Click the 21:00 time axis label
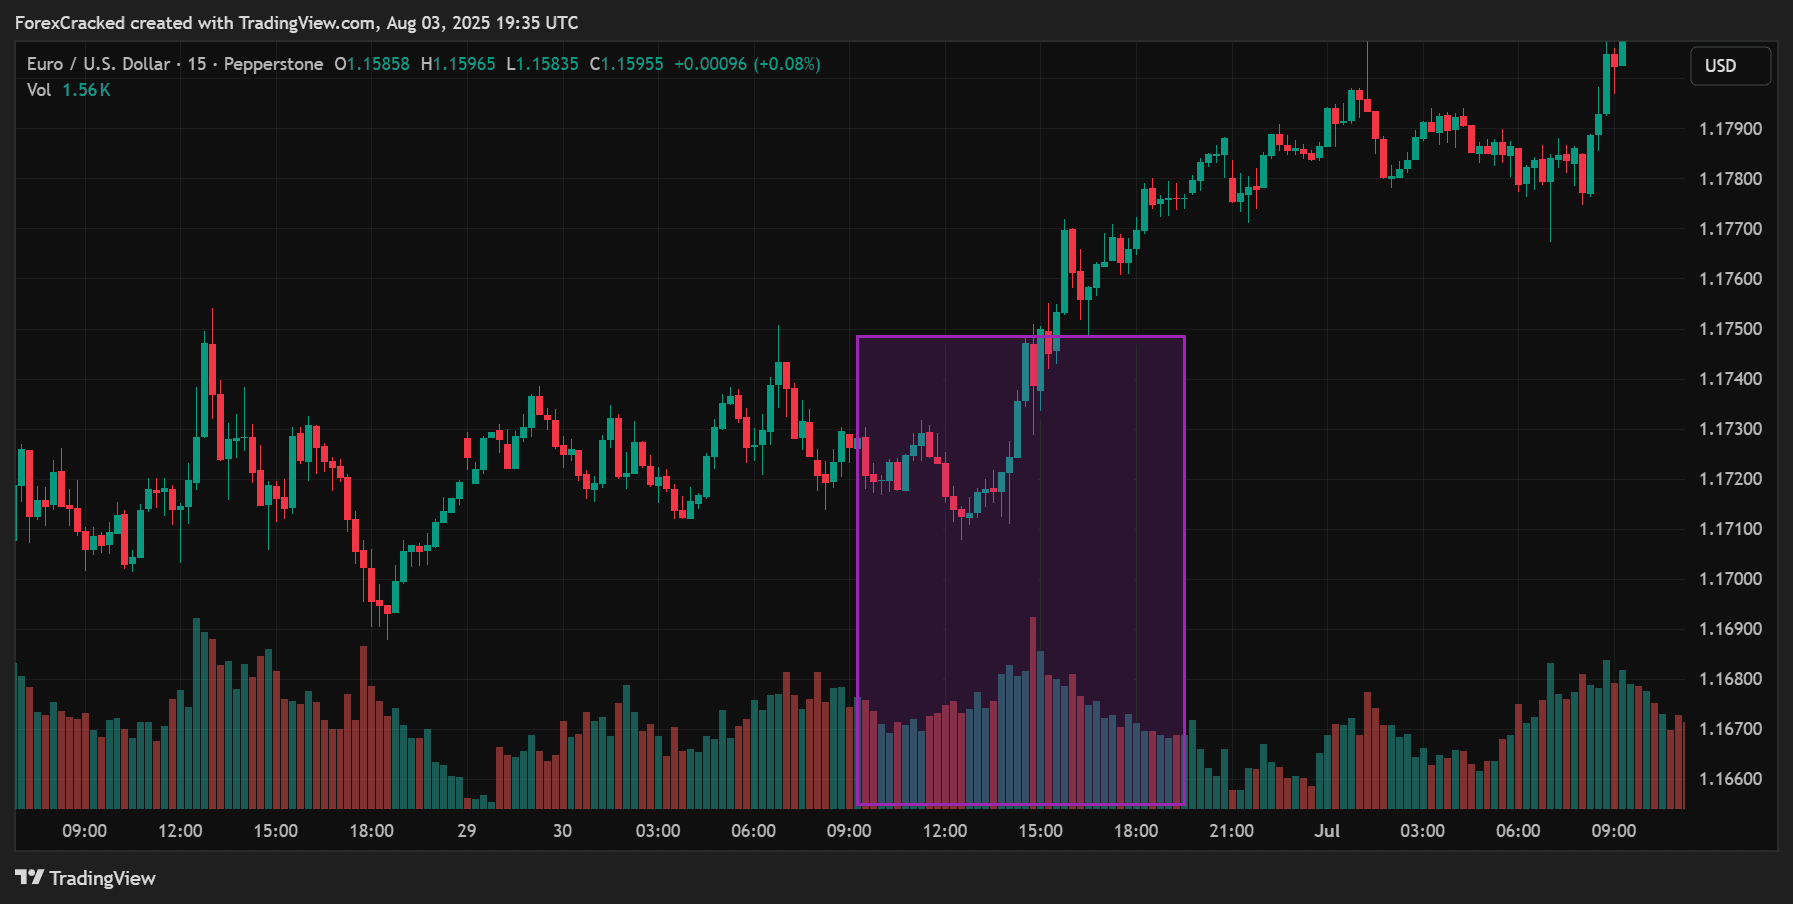1793x904 pixels. click(1231, 831)
